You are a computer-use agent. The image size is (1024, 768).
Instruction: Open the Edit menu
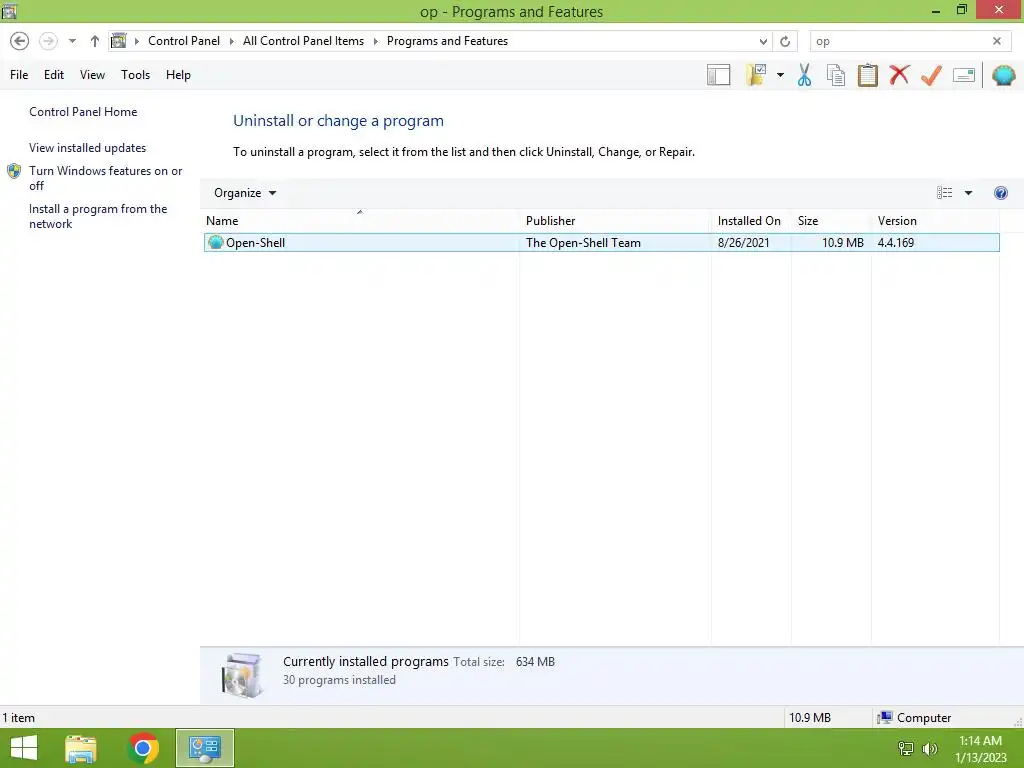[54, 75]
